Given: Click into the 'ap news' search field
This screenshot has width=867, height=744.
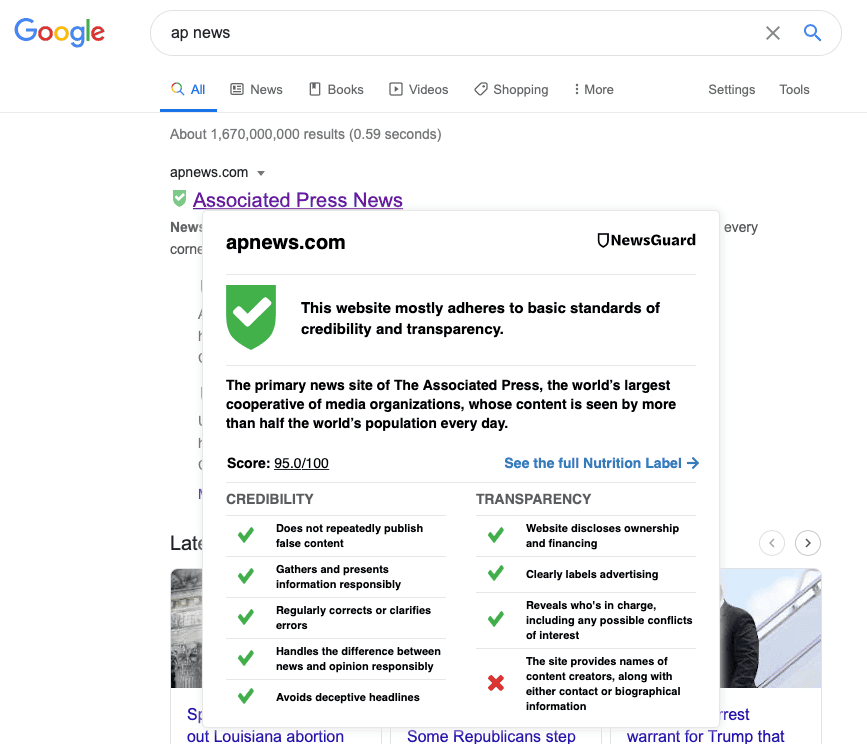Looking at the screenshot, I should 450,33.
